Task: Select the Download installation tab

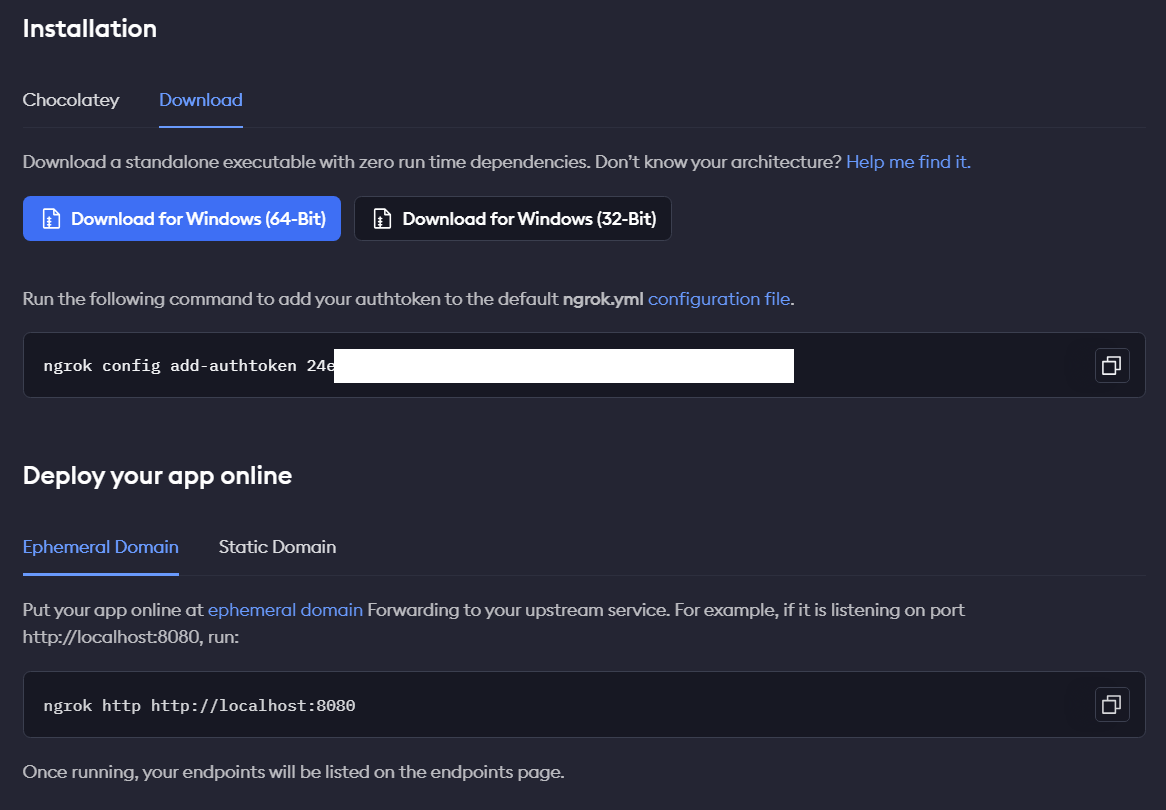Action: (x=201, y=100)
